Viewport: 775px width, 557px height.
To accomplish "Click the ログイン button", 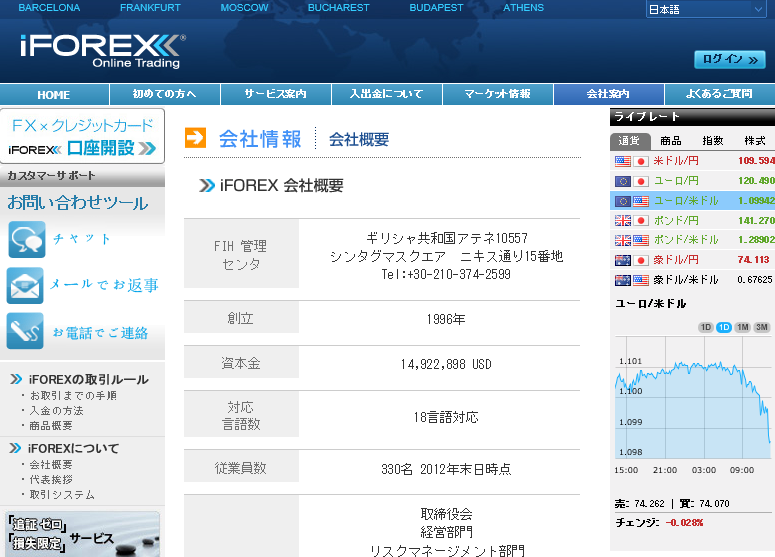I will 729,59.
